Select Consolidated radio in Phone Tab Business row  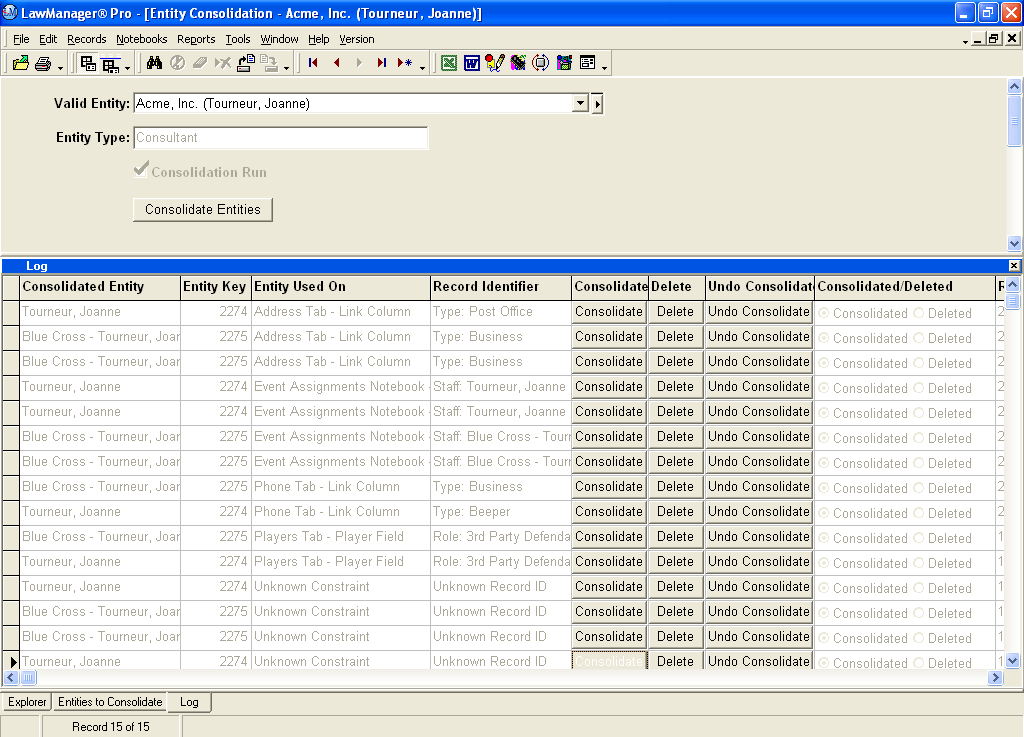pyautogui.click(x=824, y=488)
